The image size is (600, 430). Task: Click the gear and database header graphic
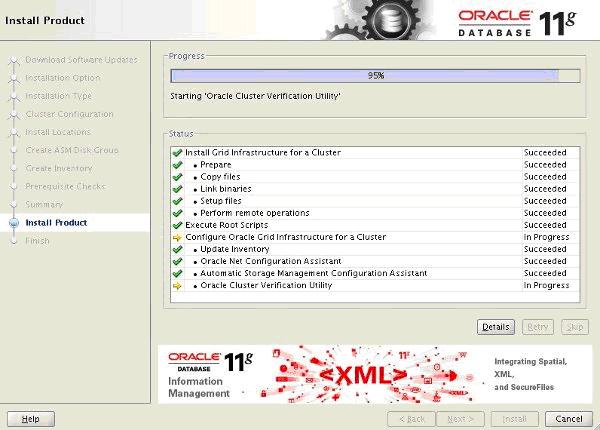[x=379, y=20]
